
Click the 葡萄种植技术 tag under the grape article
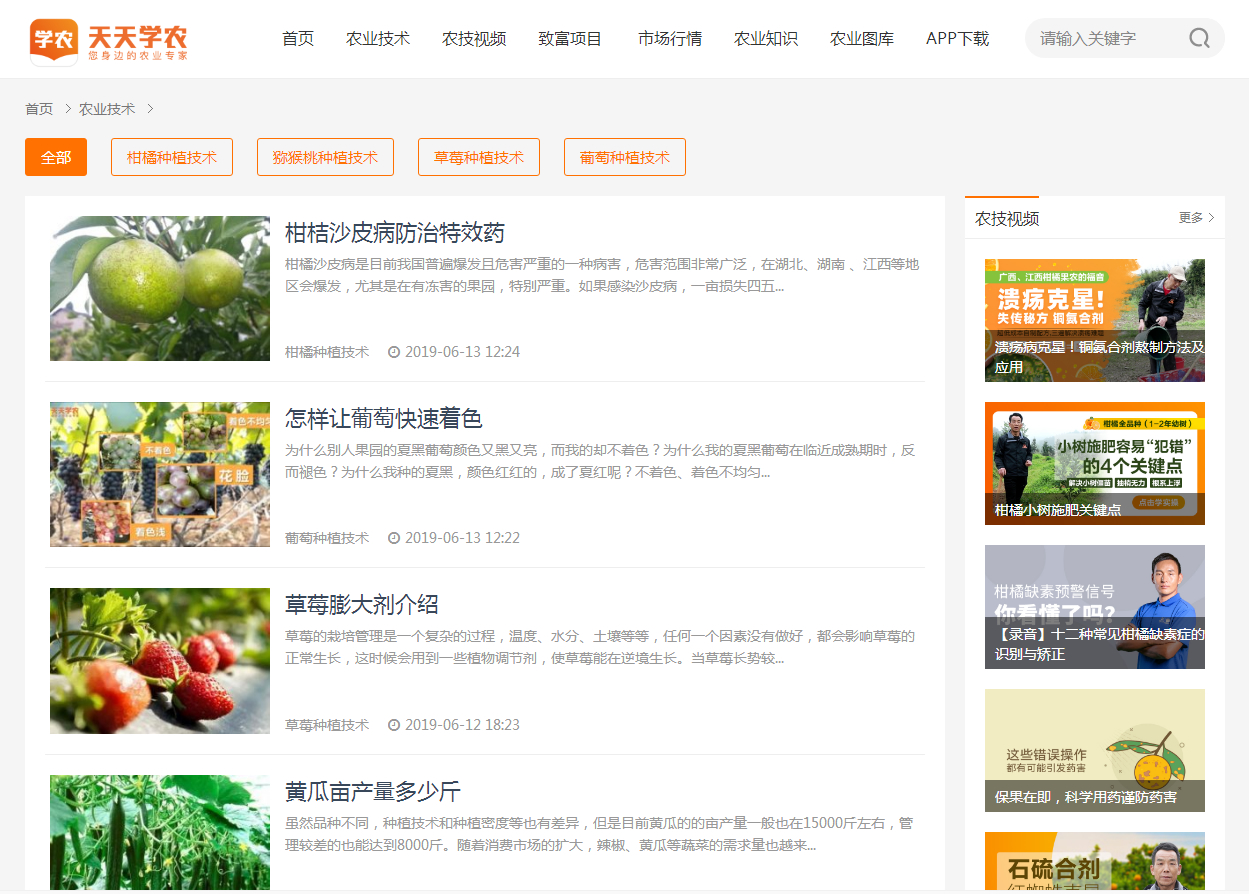click(327, 538)
